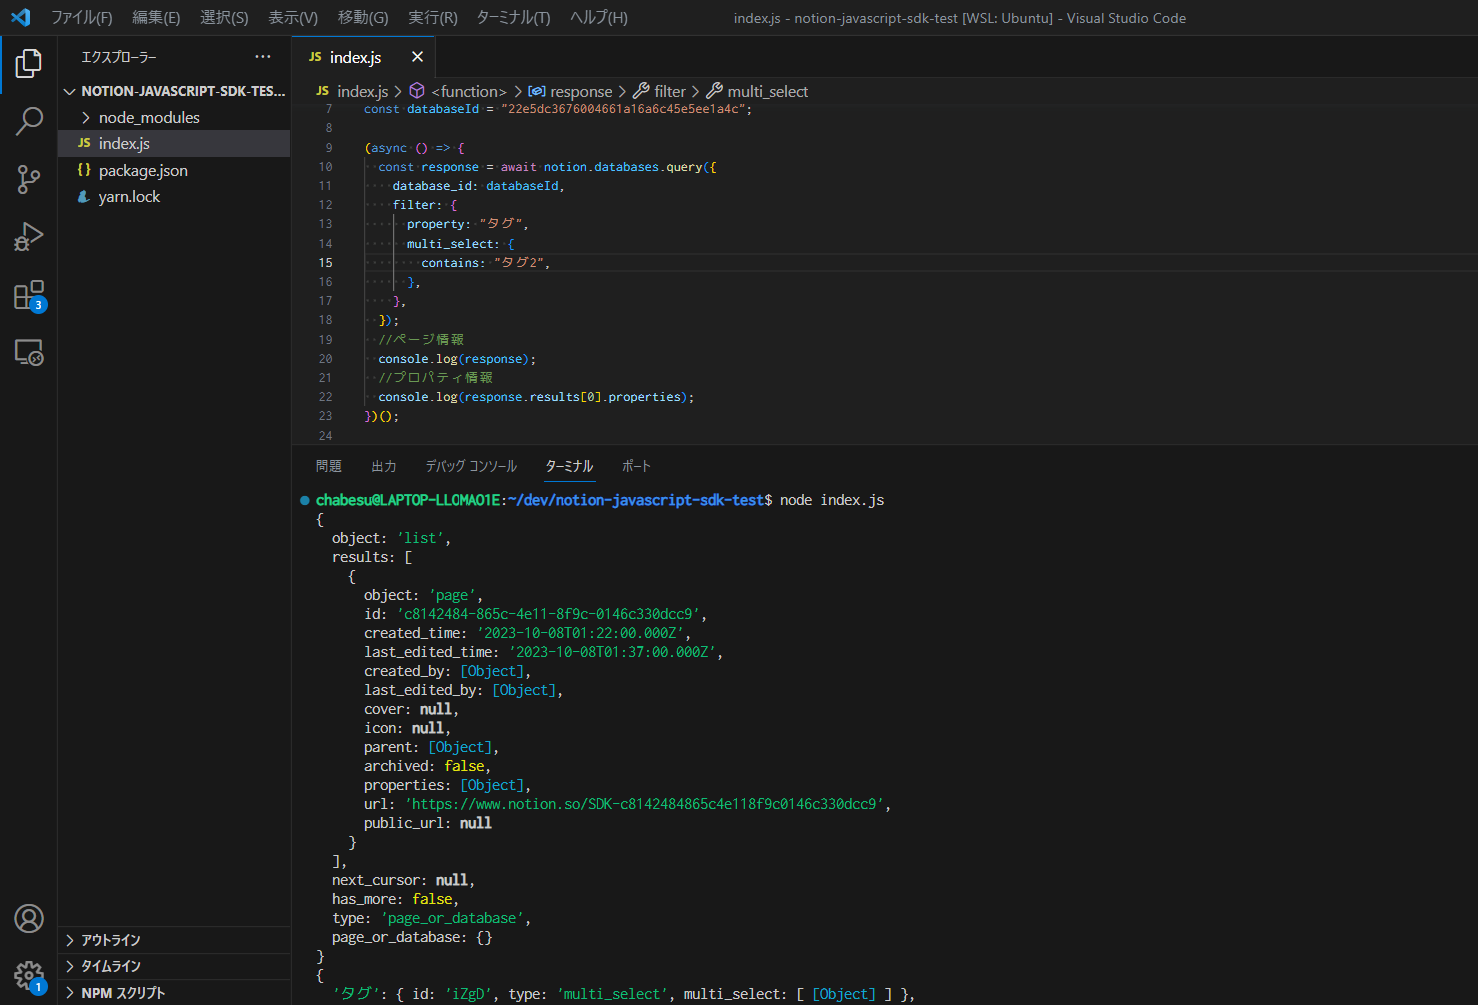
Task: Click the response variable icon in breadcrumb
Action: [537, 91]
